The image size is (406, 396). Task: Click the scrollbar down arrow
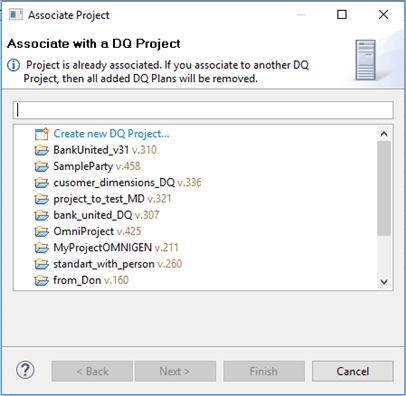coord(384,282)
